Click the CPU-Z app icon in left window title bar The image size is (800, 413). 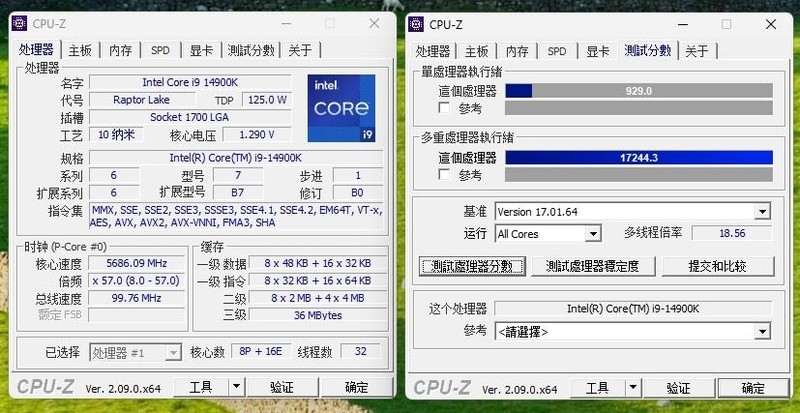click(19, 23)
